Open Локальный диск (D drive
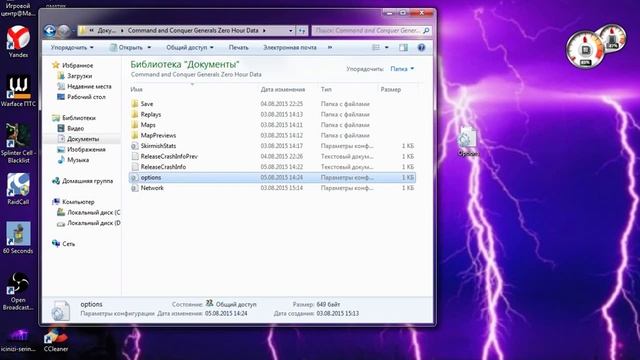The image size is (640, 360). [x=93, y=223]
